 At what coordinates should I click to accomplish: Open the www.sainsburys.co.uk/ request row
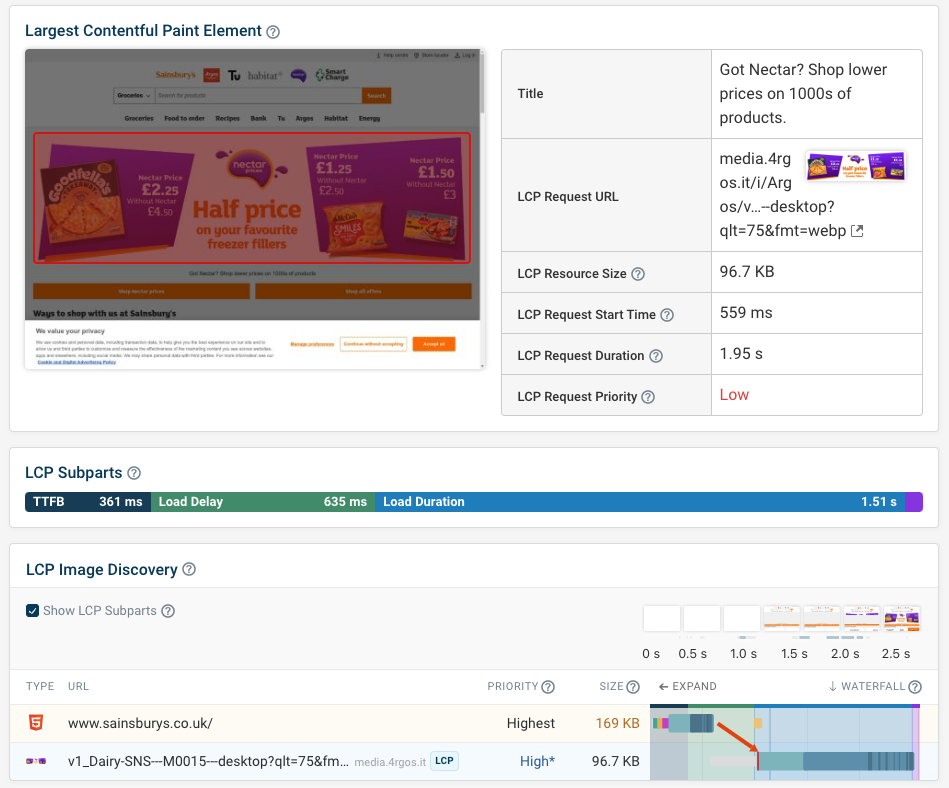click(x=474, y=723)
